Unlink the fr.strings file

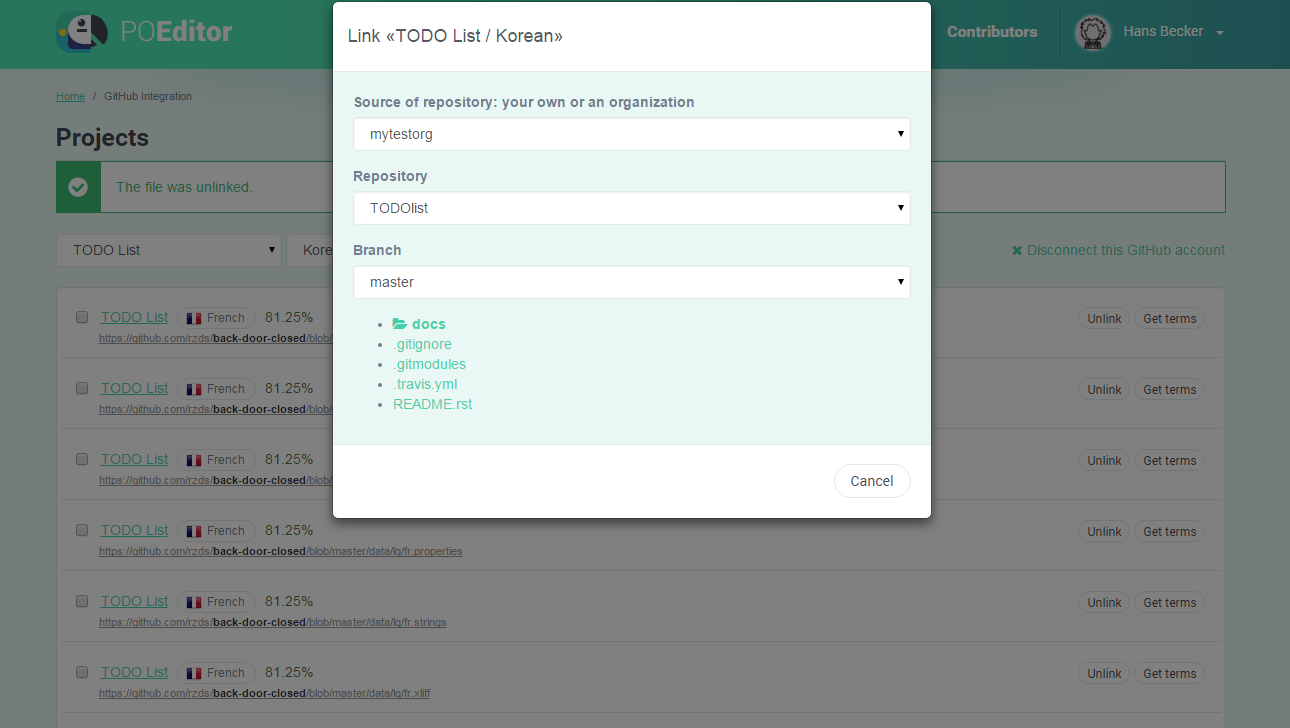pos(1104,602)
